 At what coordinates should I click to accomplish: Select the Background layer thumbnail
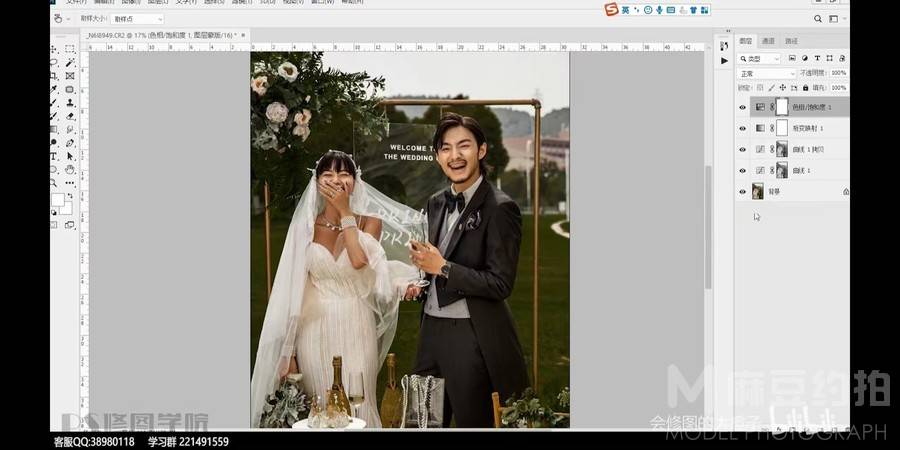click(x=758, y=191)
